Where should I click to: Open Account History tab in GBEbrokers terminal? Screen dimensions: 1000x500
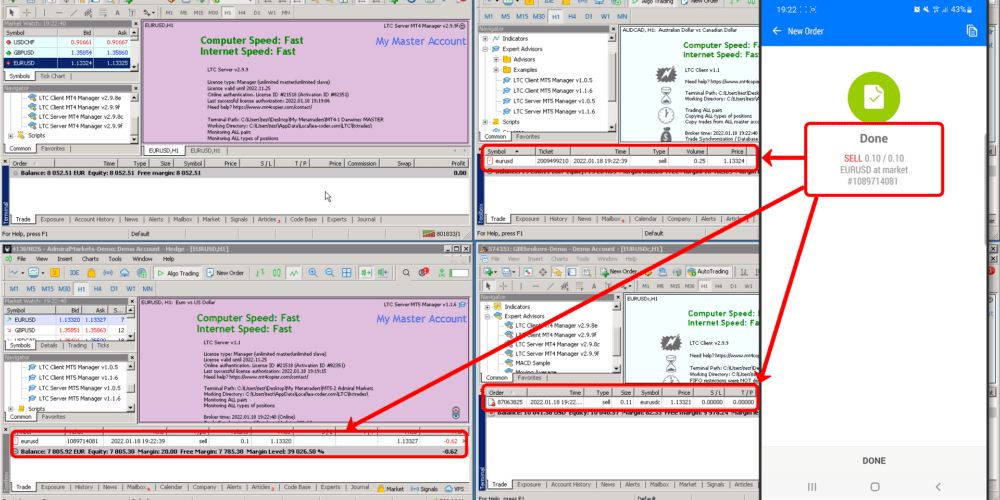(571, 485)
